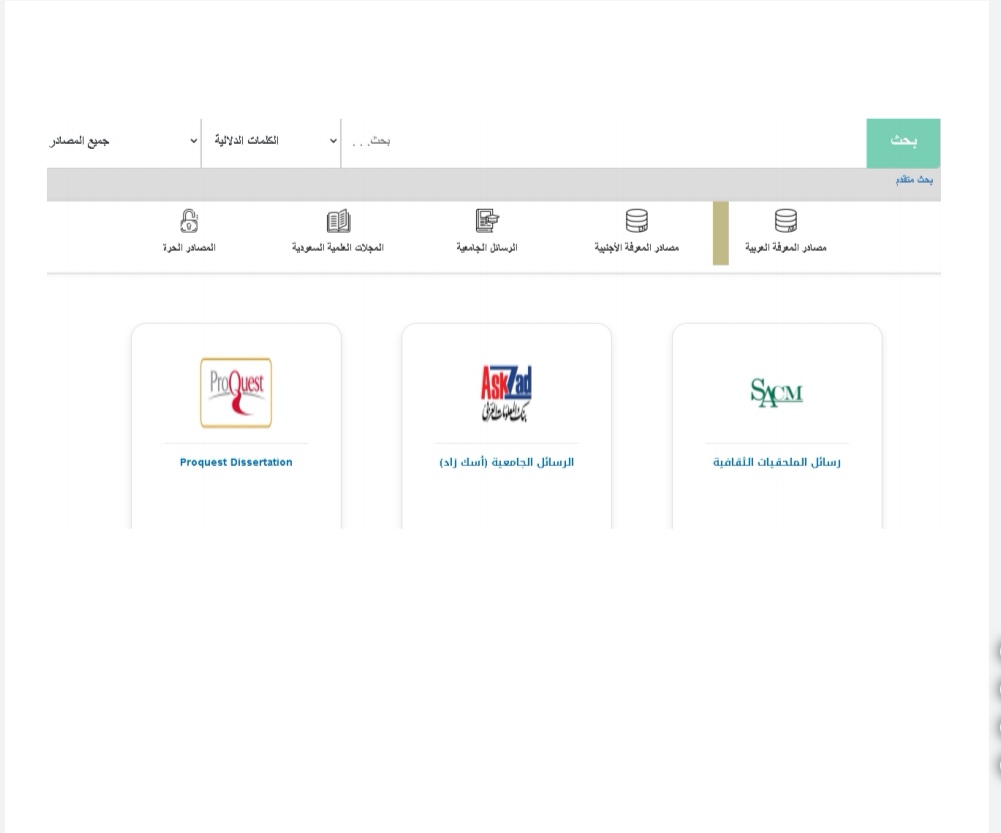Viewport: 1001px width, 833px height.
Task: Expand the جميع المصادر sources dropdown
Action: coord(123,141)
